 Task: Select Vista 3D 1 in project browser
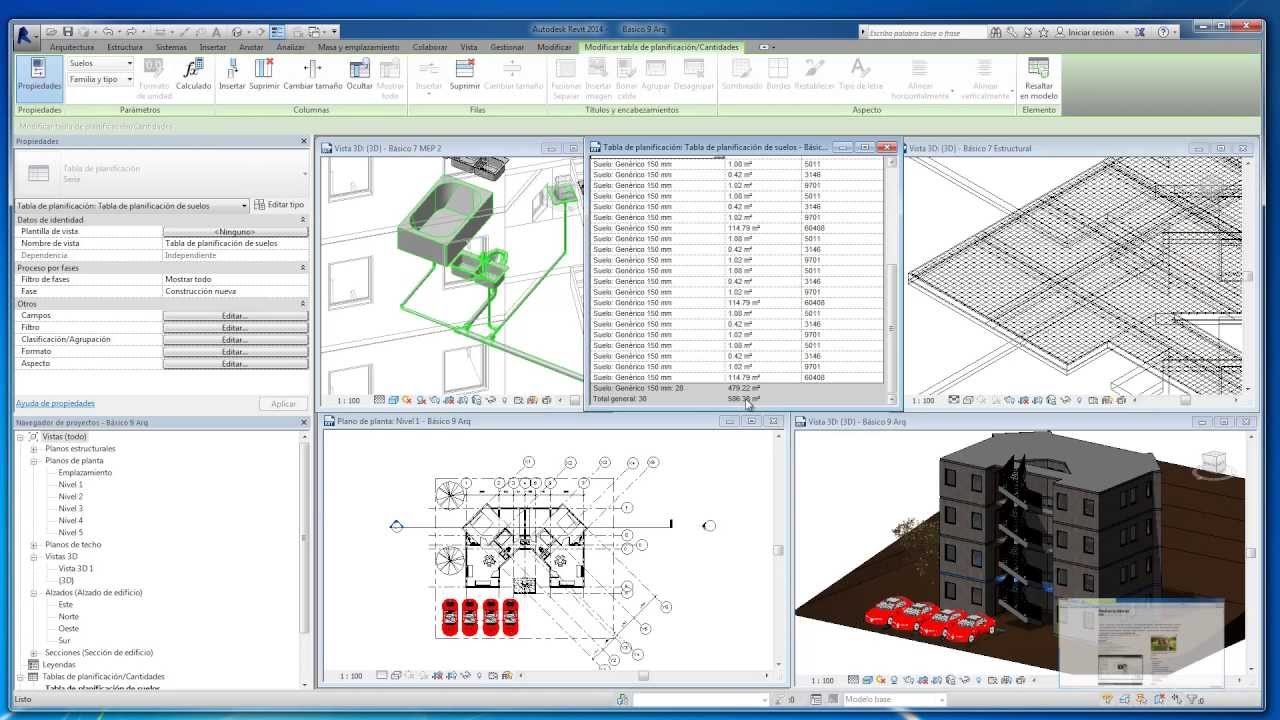[x=76, y=569]
